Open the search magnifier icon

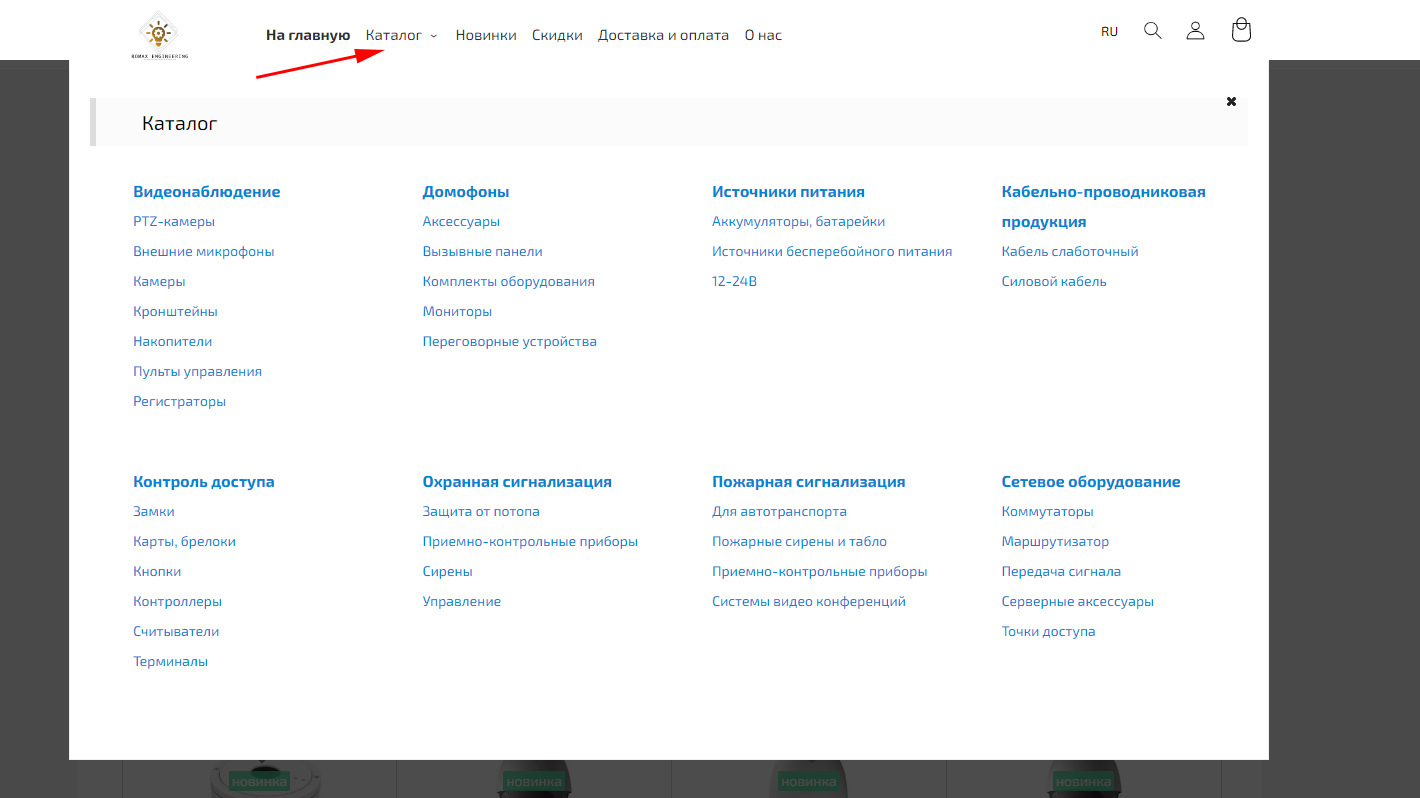coord(1152,31)
